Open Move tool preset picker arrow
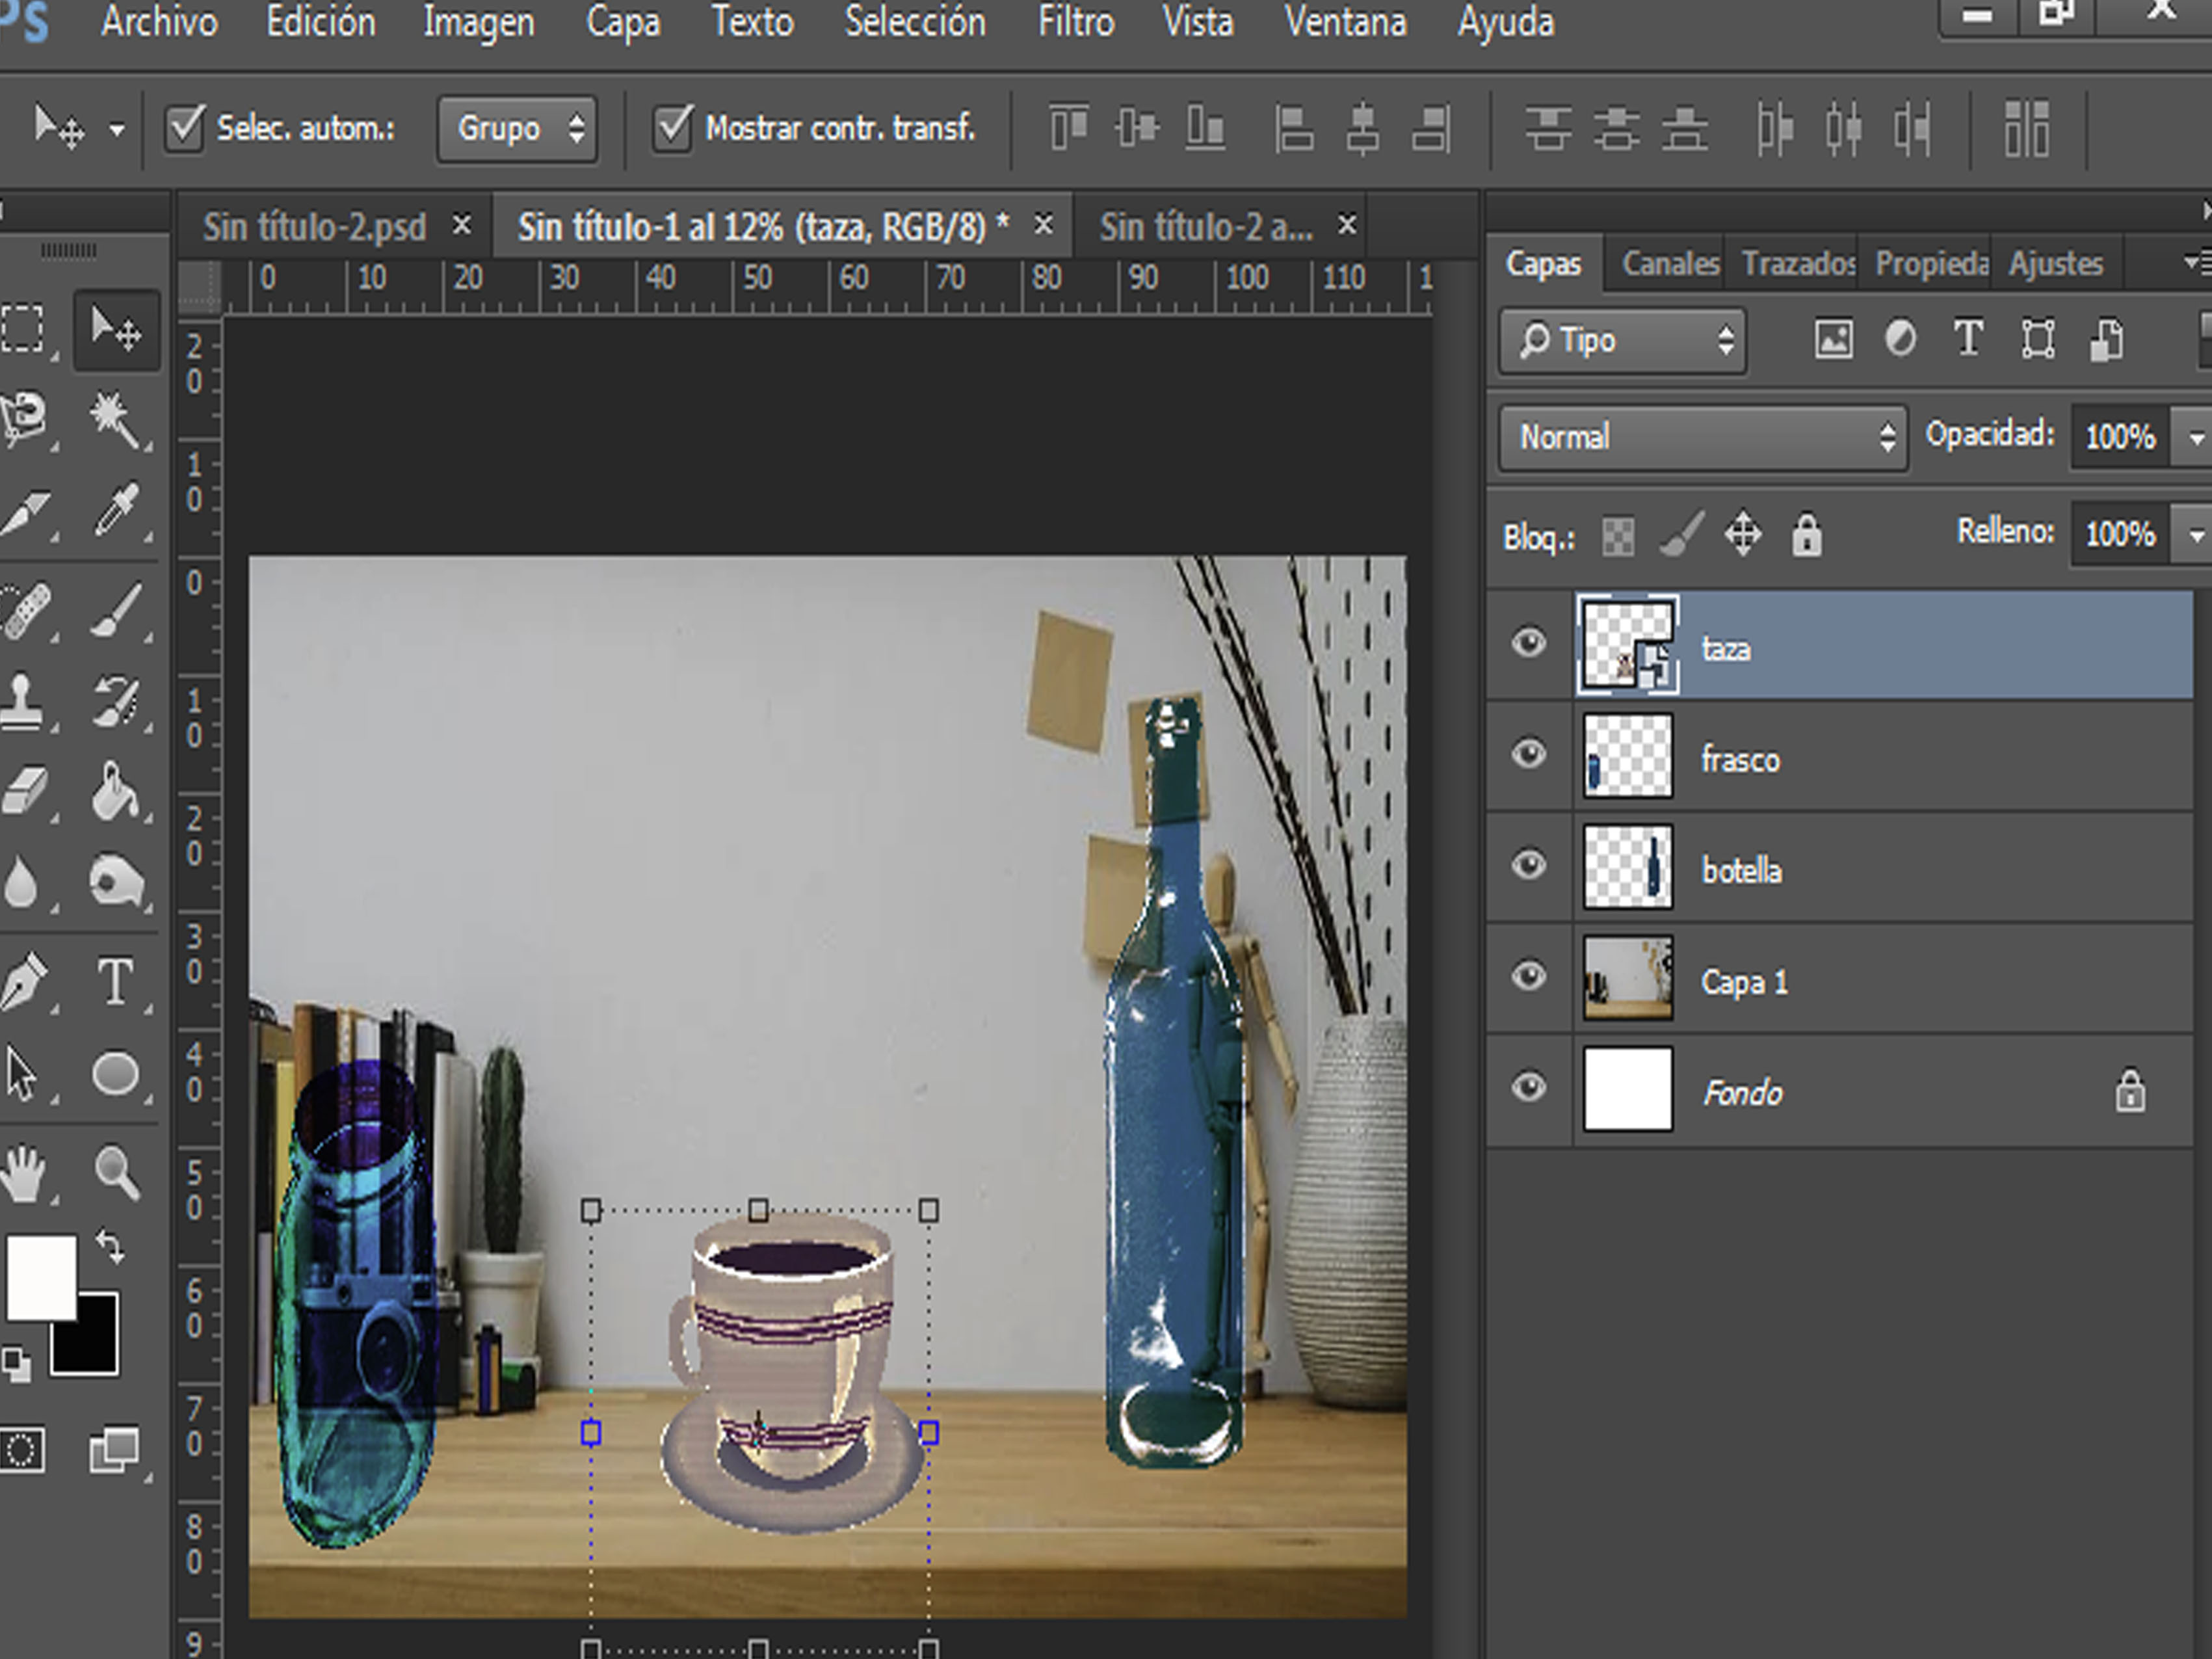 117,129
